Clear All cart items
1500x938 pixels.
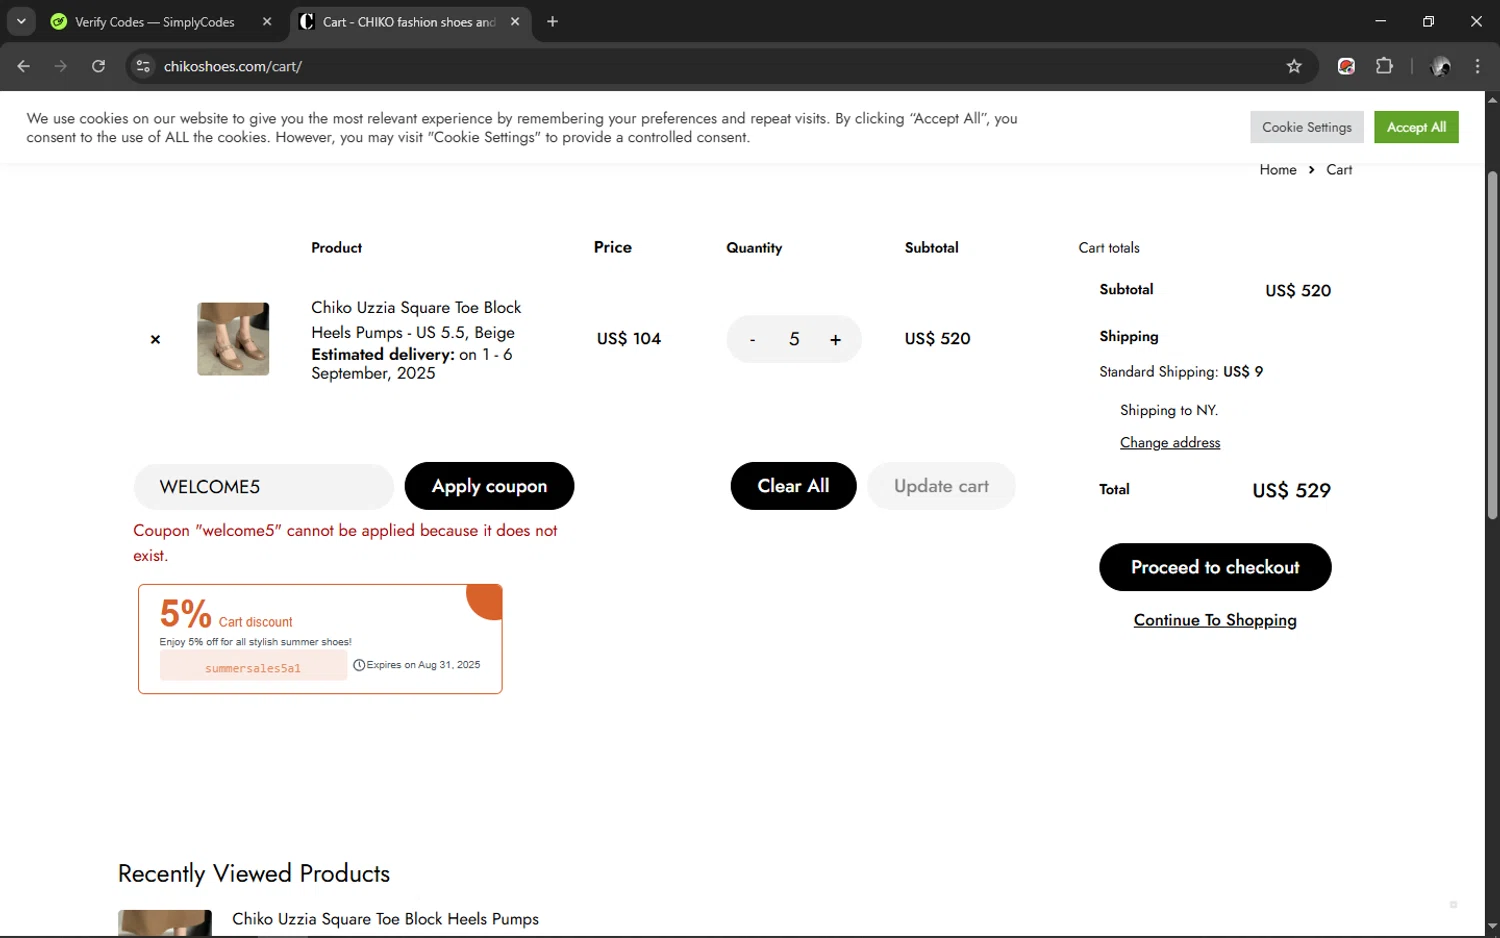pos(793,486)
